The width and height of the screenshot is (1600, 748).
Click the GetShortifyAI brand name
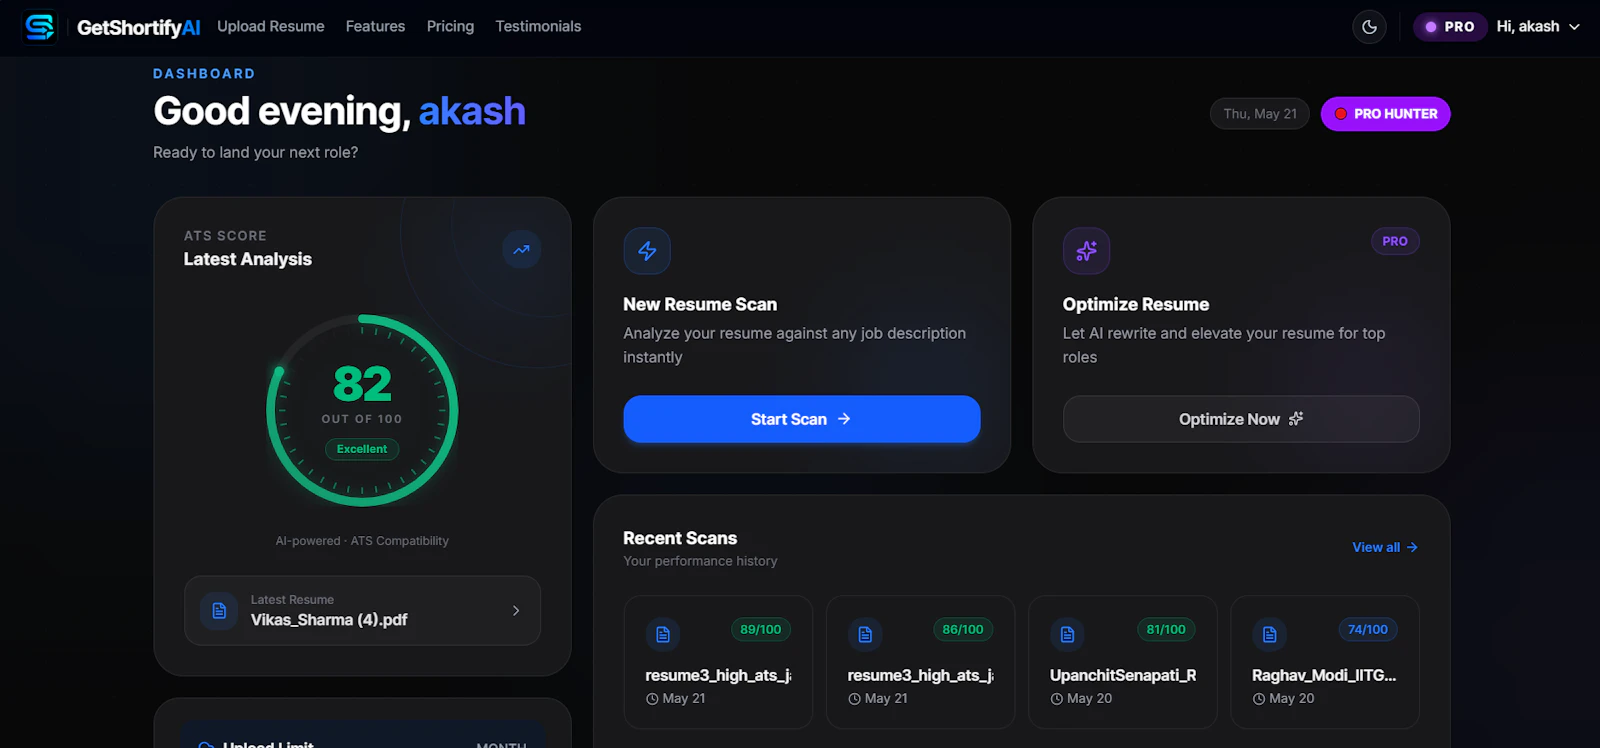pyautogui.click(x=139, y=28)
